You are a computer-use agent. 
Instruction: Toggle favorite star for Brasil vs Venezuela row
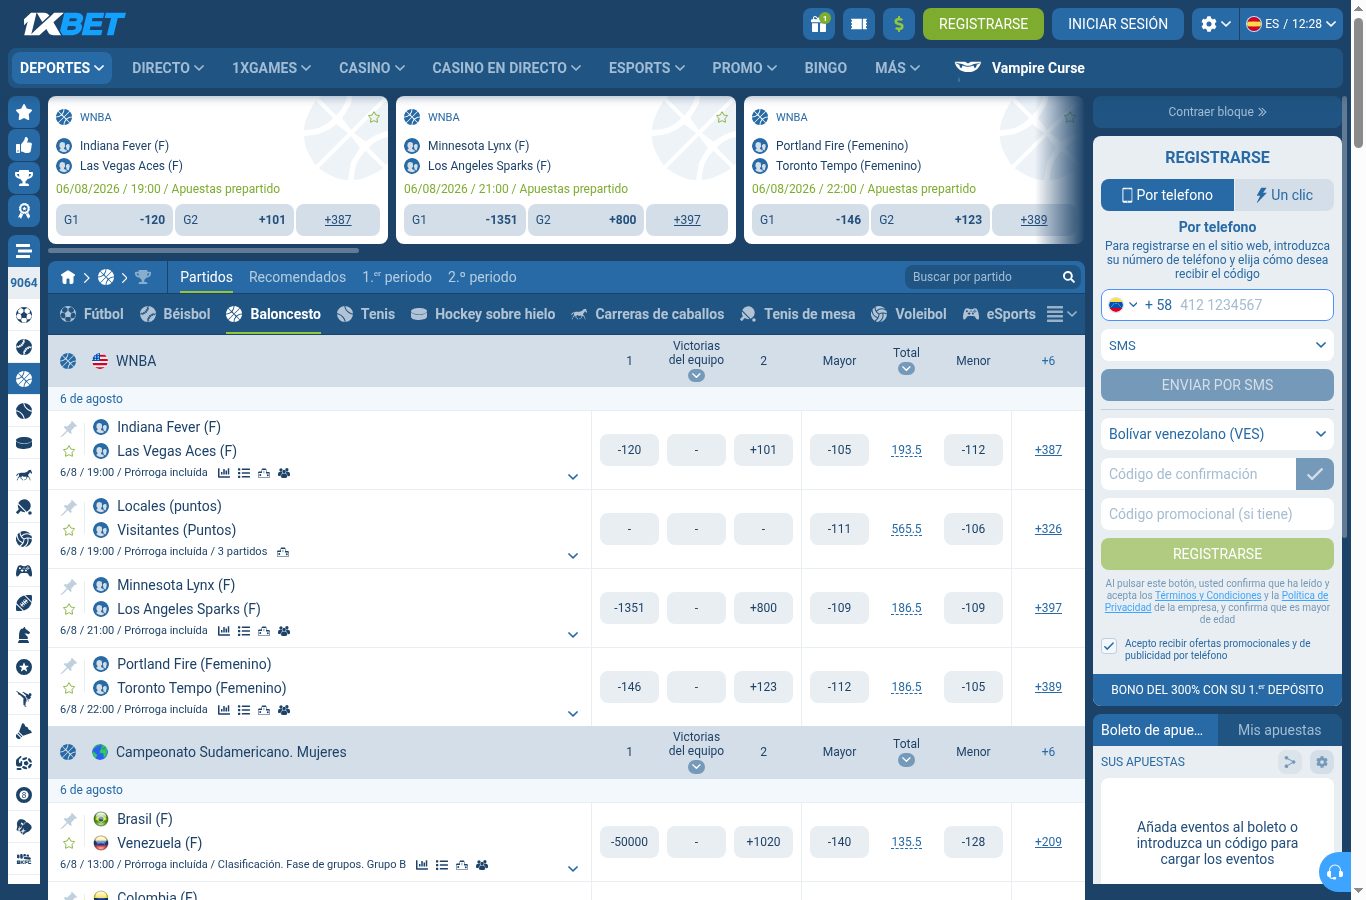tap(69, 843)
